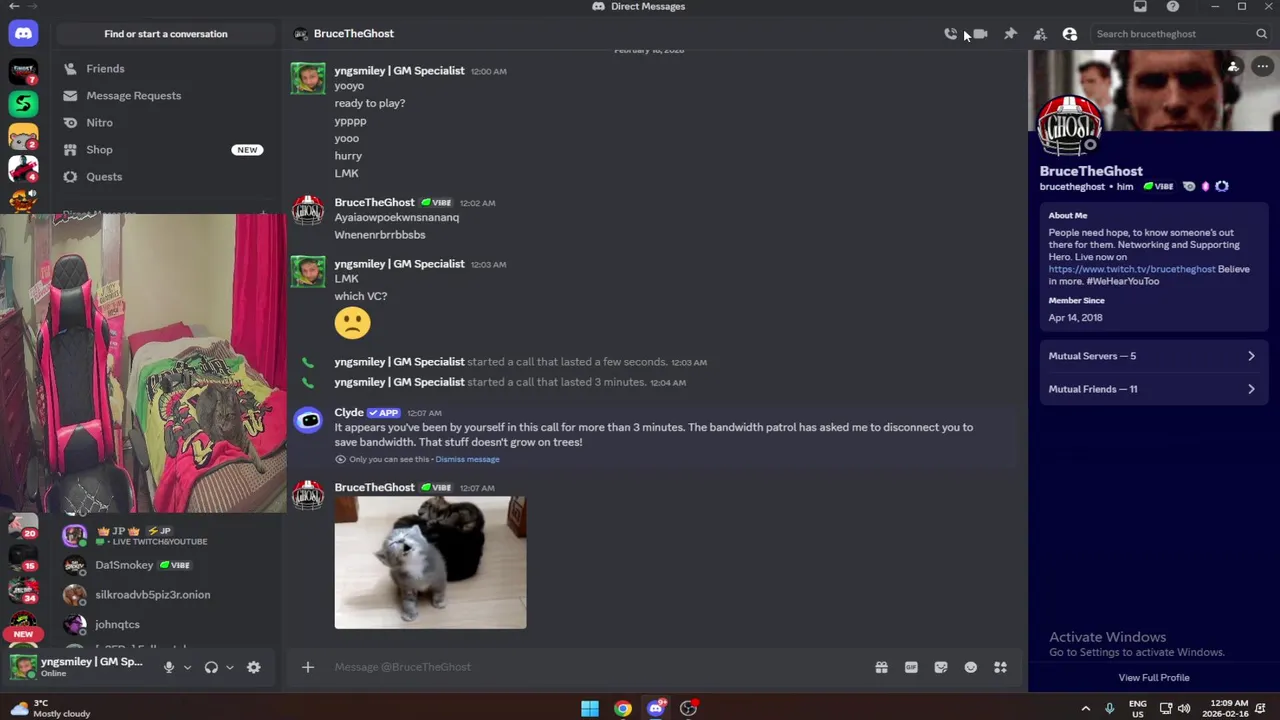Screen dimensions: 1280x720
Task: Start a video call
Action: tap(981, 34)
